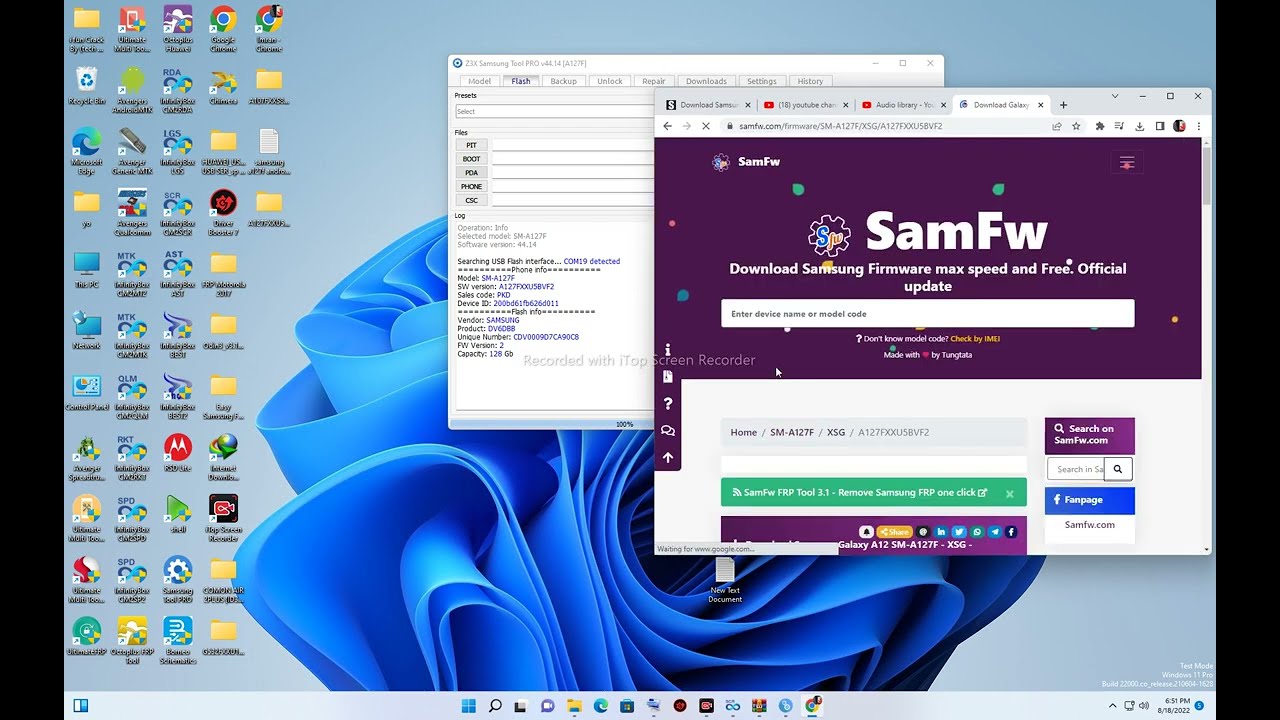
Task: Open Chrome tab search chevron
Action: pyautogui.click(x=1115, y=96)
